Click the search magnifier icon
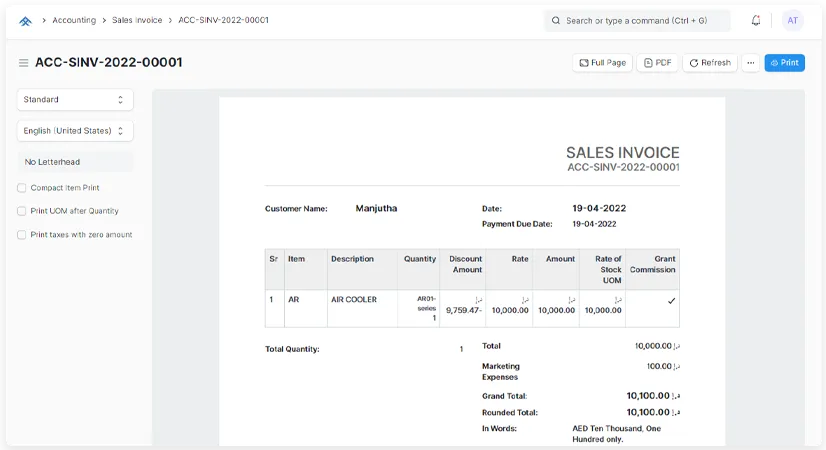Viewport: 826px width, 450px height. (555, 20)
